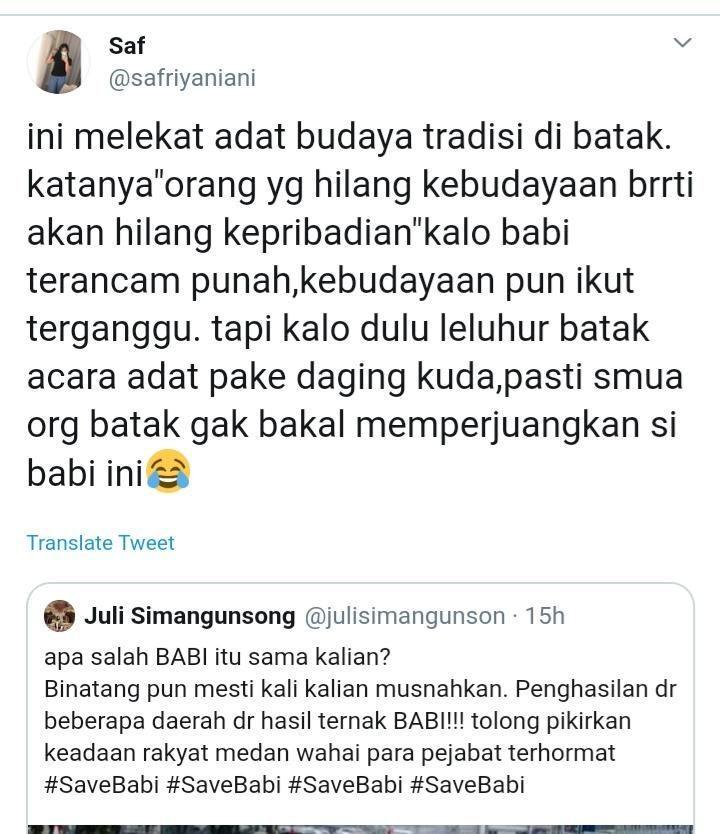Select the second #SaveBabi hashtag
This screenshot has width=720, height=834.
coord(223,785)
